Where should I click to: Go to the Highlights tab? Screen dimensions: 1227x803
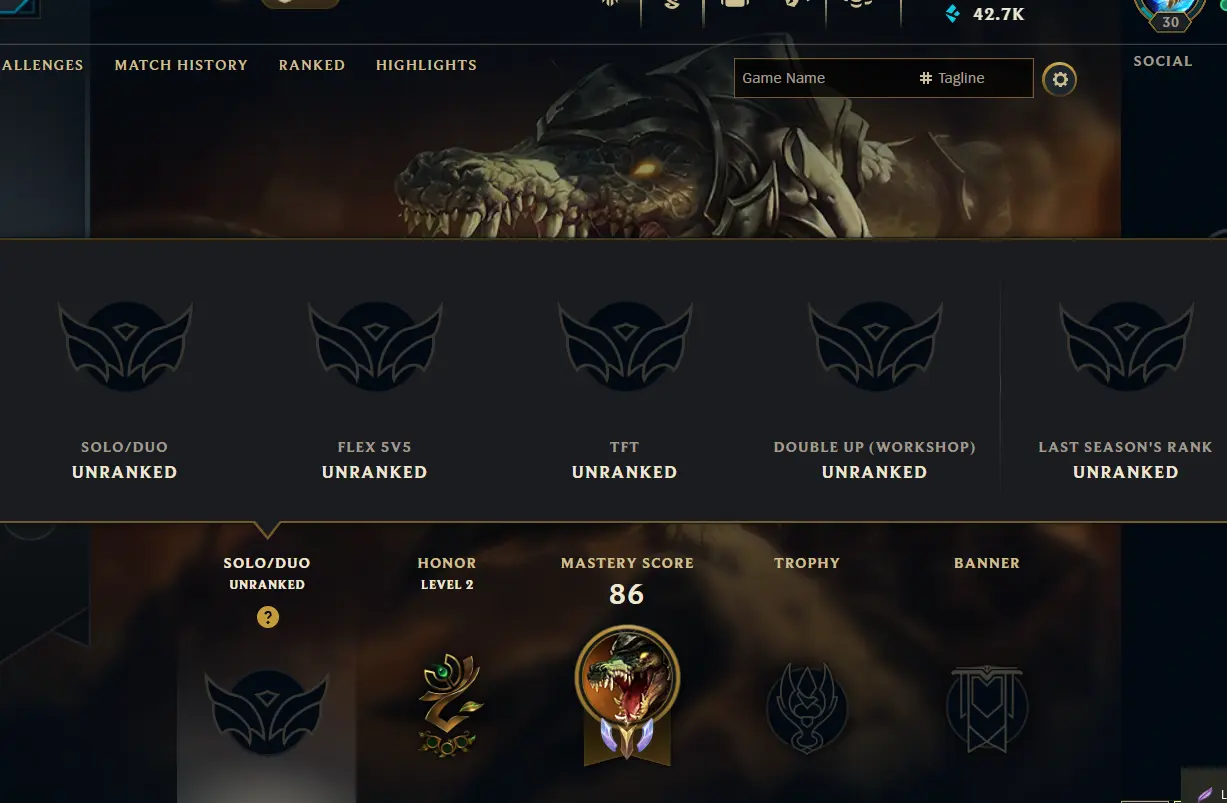426,65
